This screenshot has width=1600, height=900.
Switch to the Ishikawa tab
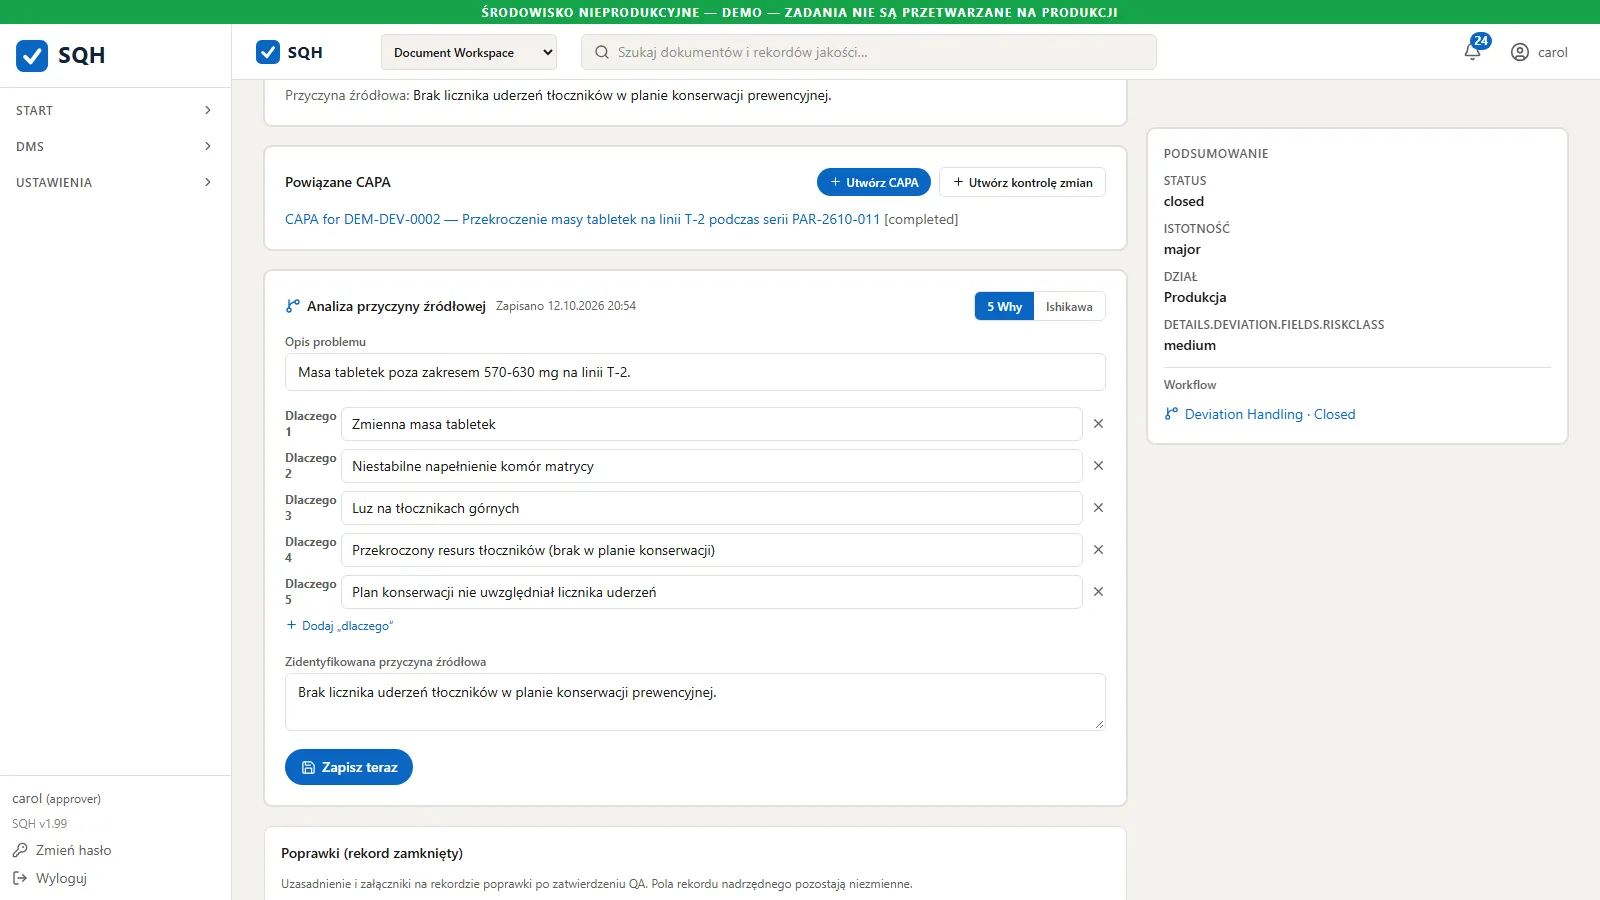point(1069,307)
